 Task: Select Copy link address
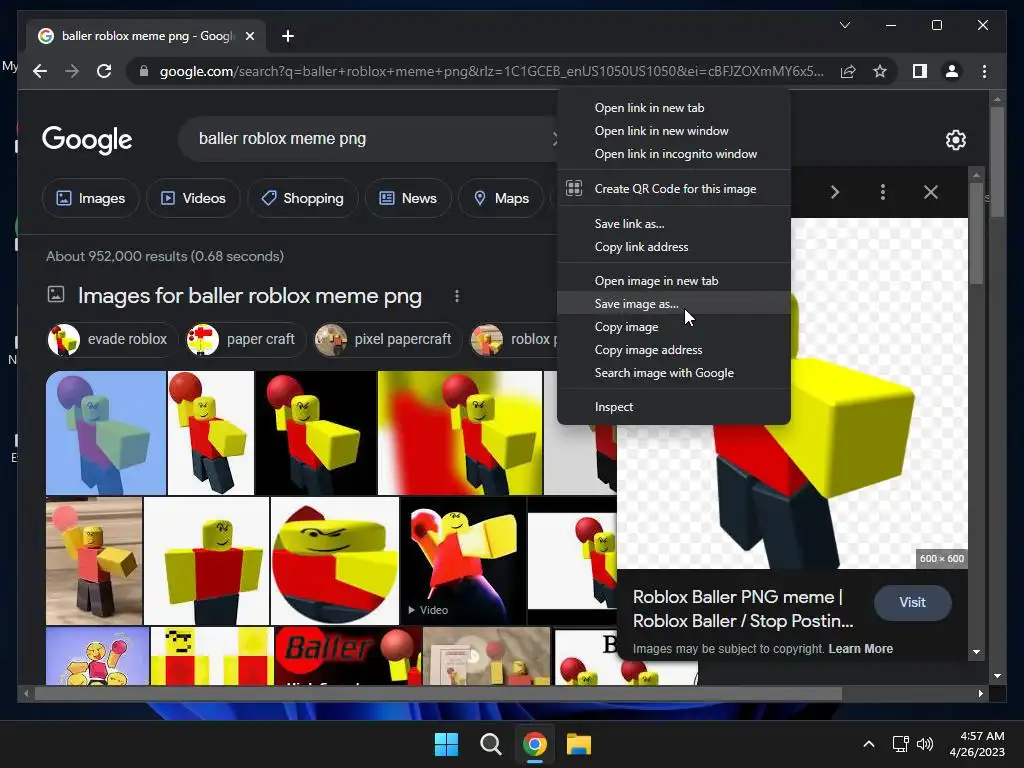click(674, 247)
